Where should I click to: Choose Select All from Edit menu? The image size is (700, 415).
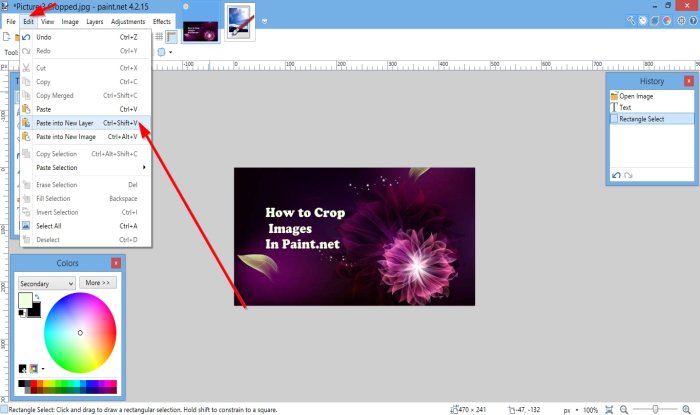point(86,226)
